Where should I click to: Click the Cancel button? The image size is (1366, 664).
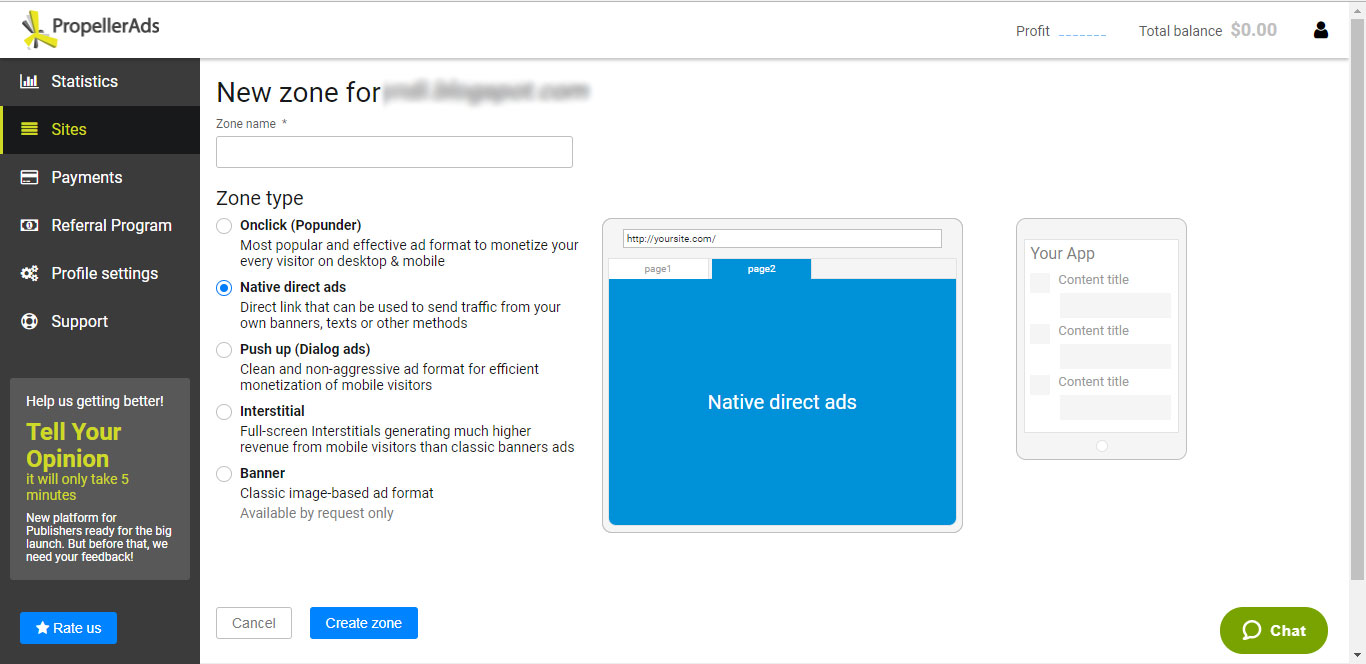254,623
